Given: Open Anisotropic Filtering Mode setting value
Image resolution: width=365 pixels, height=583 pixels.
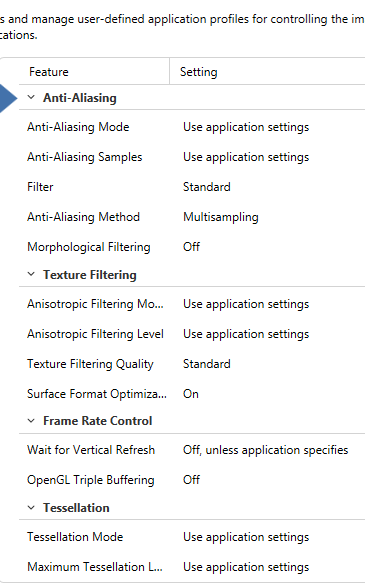Looking at the screenshot, I should (x=246, y=304).
